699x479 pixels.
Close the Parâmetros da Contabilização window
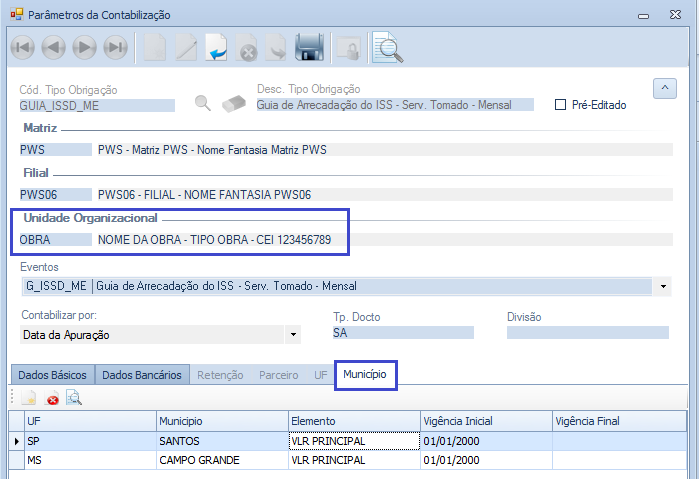tap(675, 15)
